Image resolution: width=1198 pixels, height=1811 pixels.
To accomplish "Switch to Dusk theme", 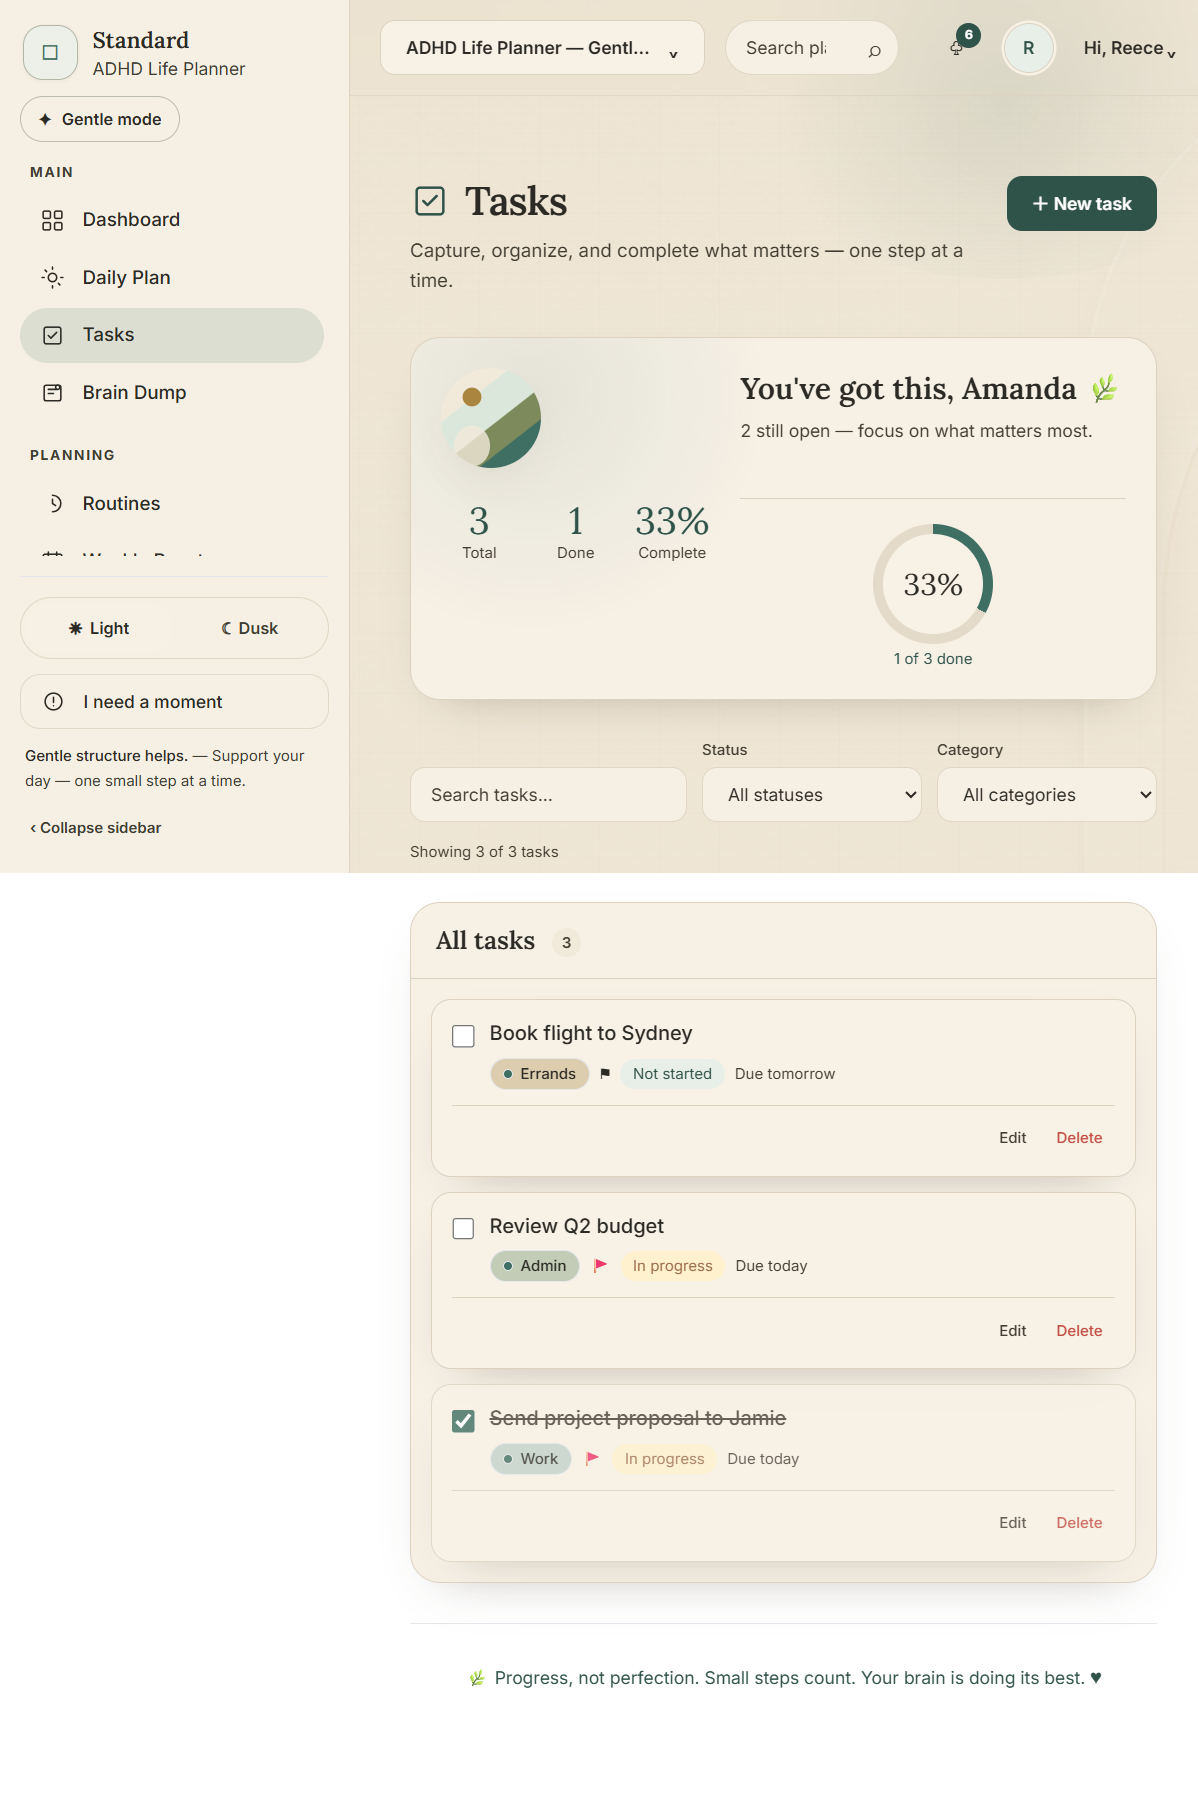I will pos(250,628).
